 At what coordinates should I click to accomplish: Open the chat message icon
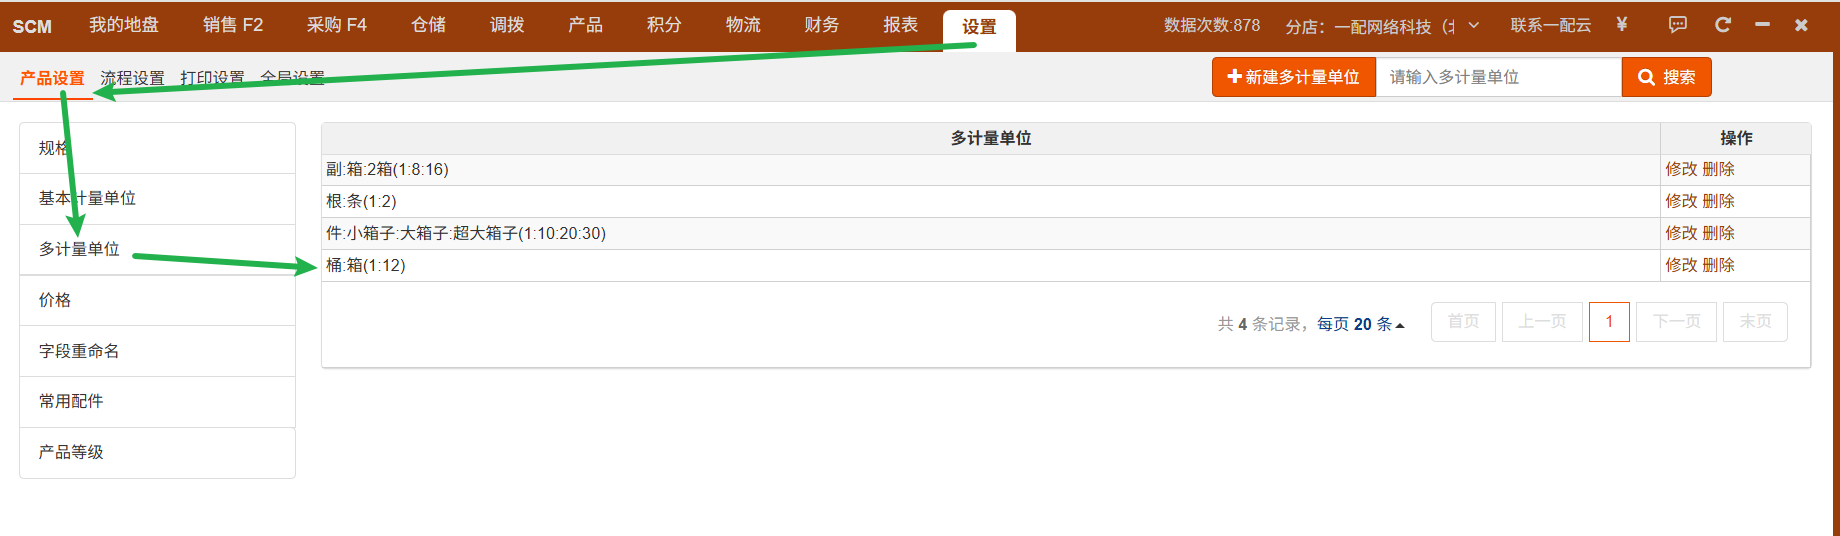click(x=1677, y=25)
